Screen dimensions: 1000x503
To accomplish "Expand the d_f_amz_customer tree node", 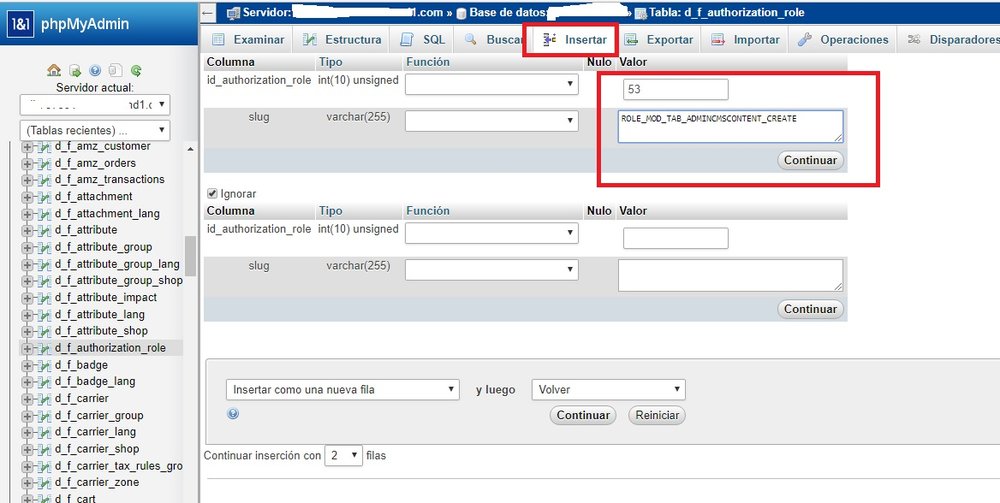I will pyautogui.click(x=27, y=147).
